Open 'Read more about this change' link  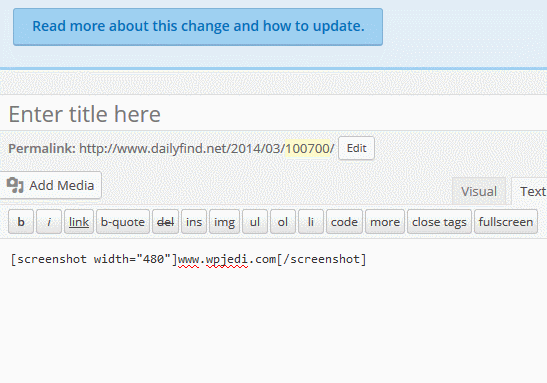pos(198,27)
